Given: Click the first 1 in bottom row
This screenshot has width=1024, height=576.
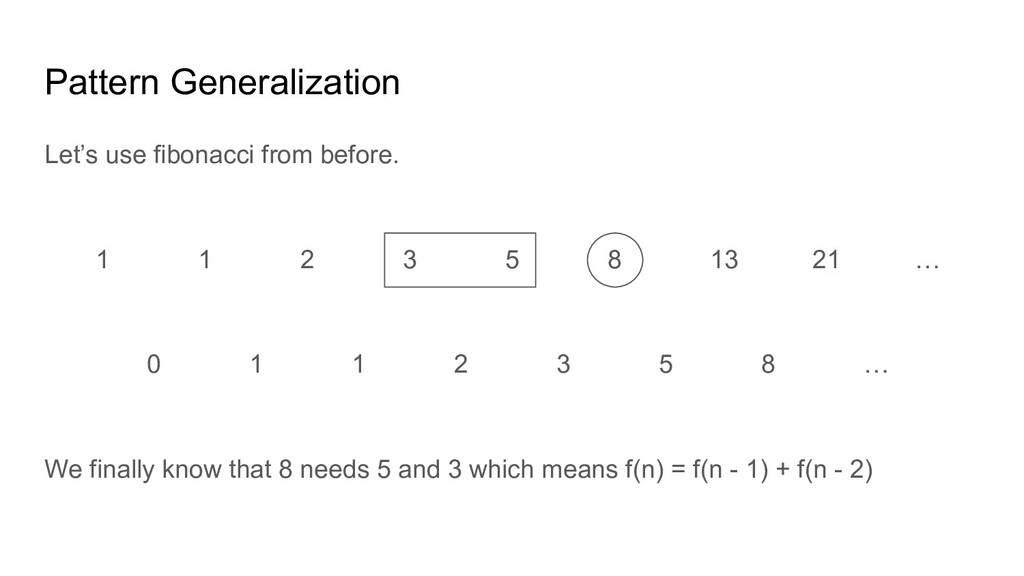Looking at the screenshot, I should coord(256,364).
